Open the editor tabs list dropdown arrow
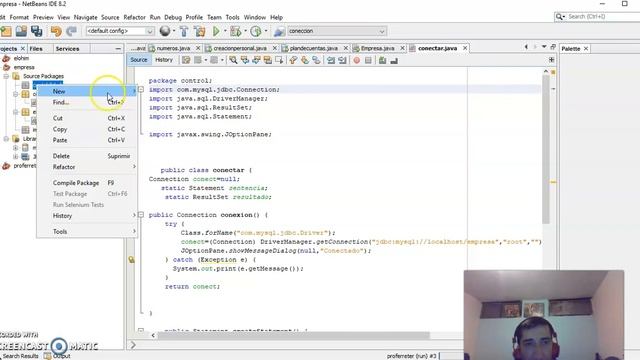 click(544, 47)
